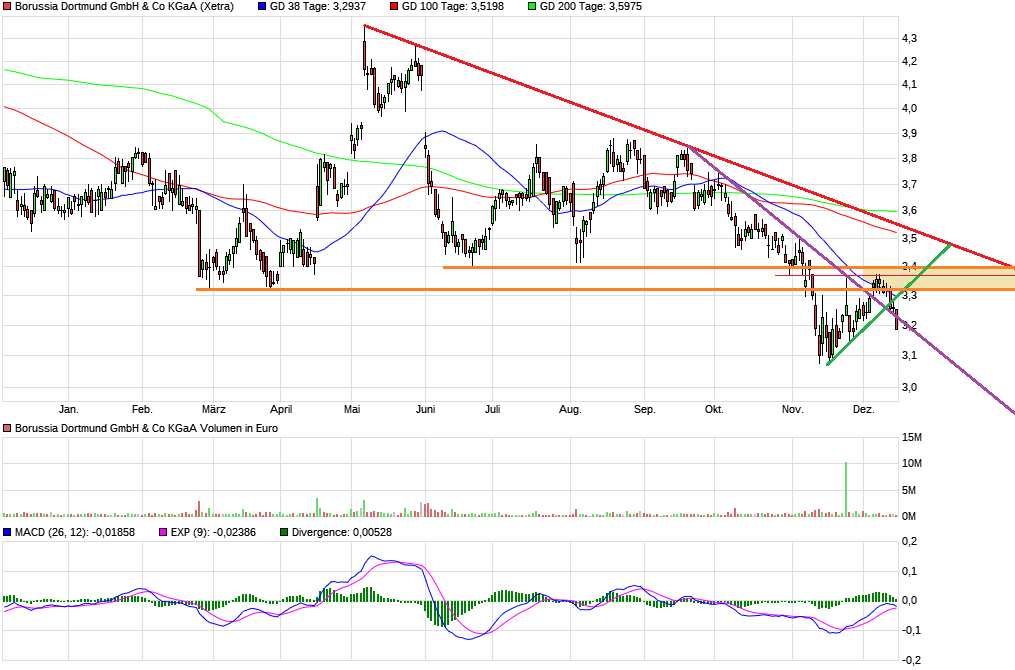Click the Nov. month label
Viewport: 1015px width, 670px height.
point(792,409)
